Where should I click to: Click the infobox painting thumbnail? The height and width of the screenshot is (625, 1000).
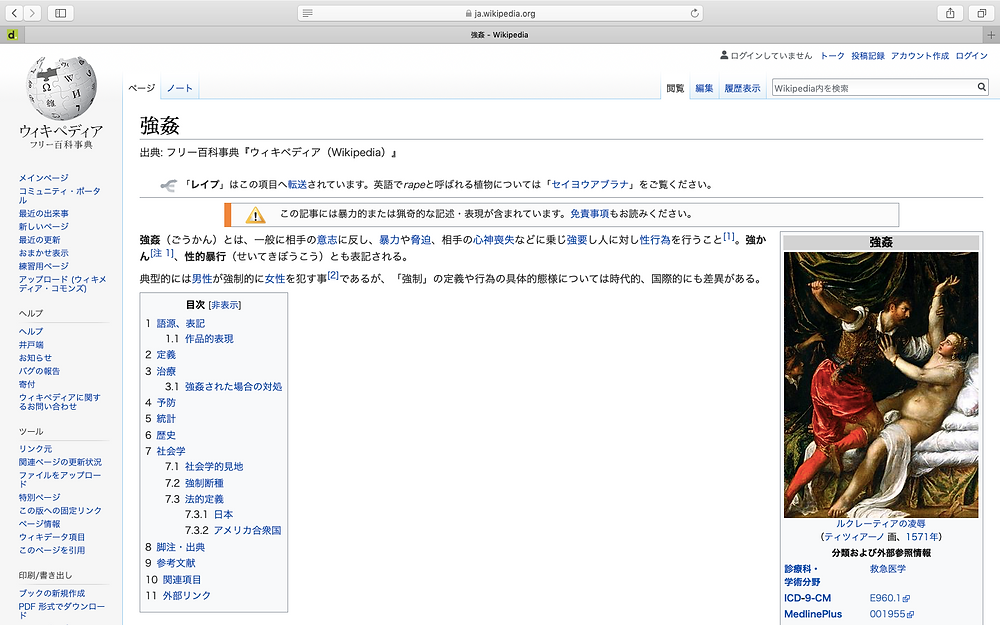tap(881, 385)
